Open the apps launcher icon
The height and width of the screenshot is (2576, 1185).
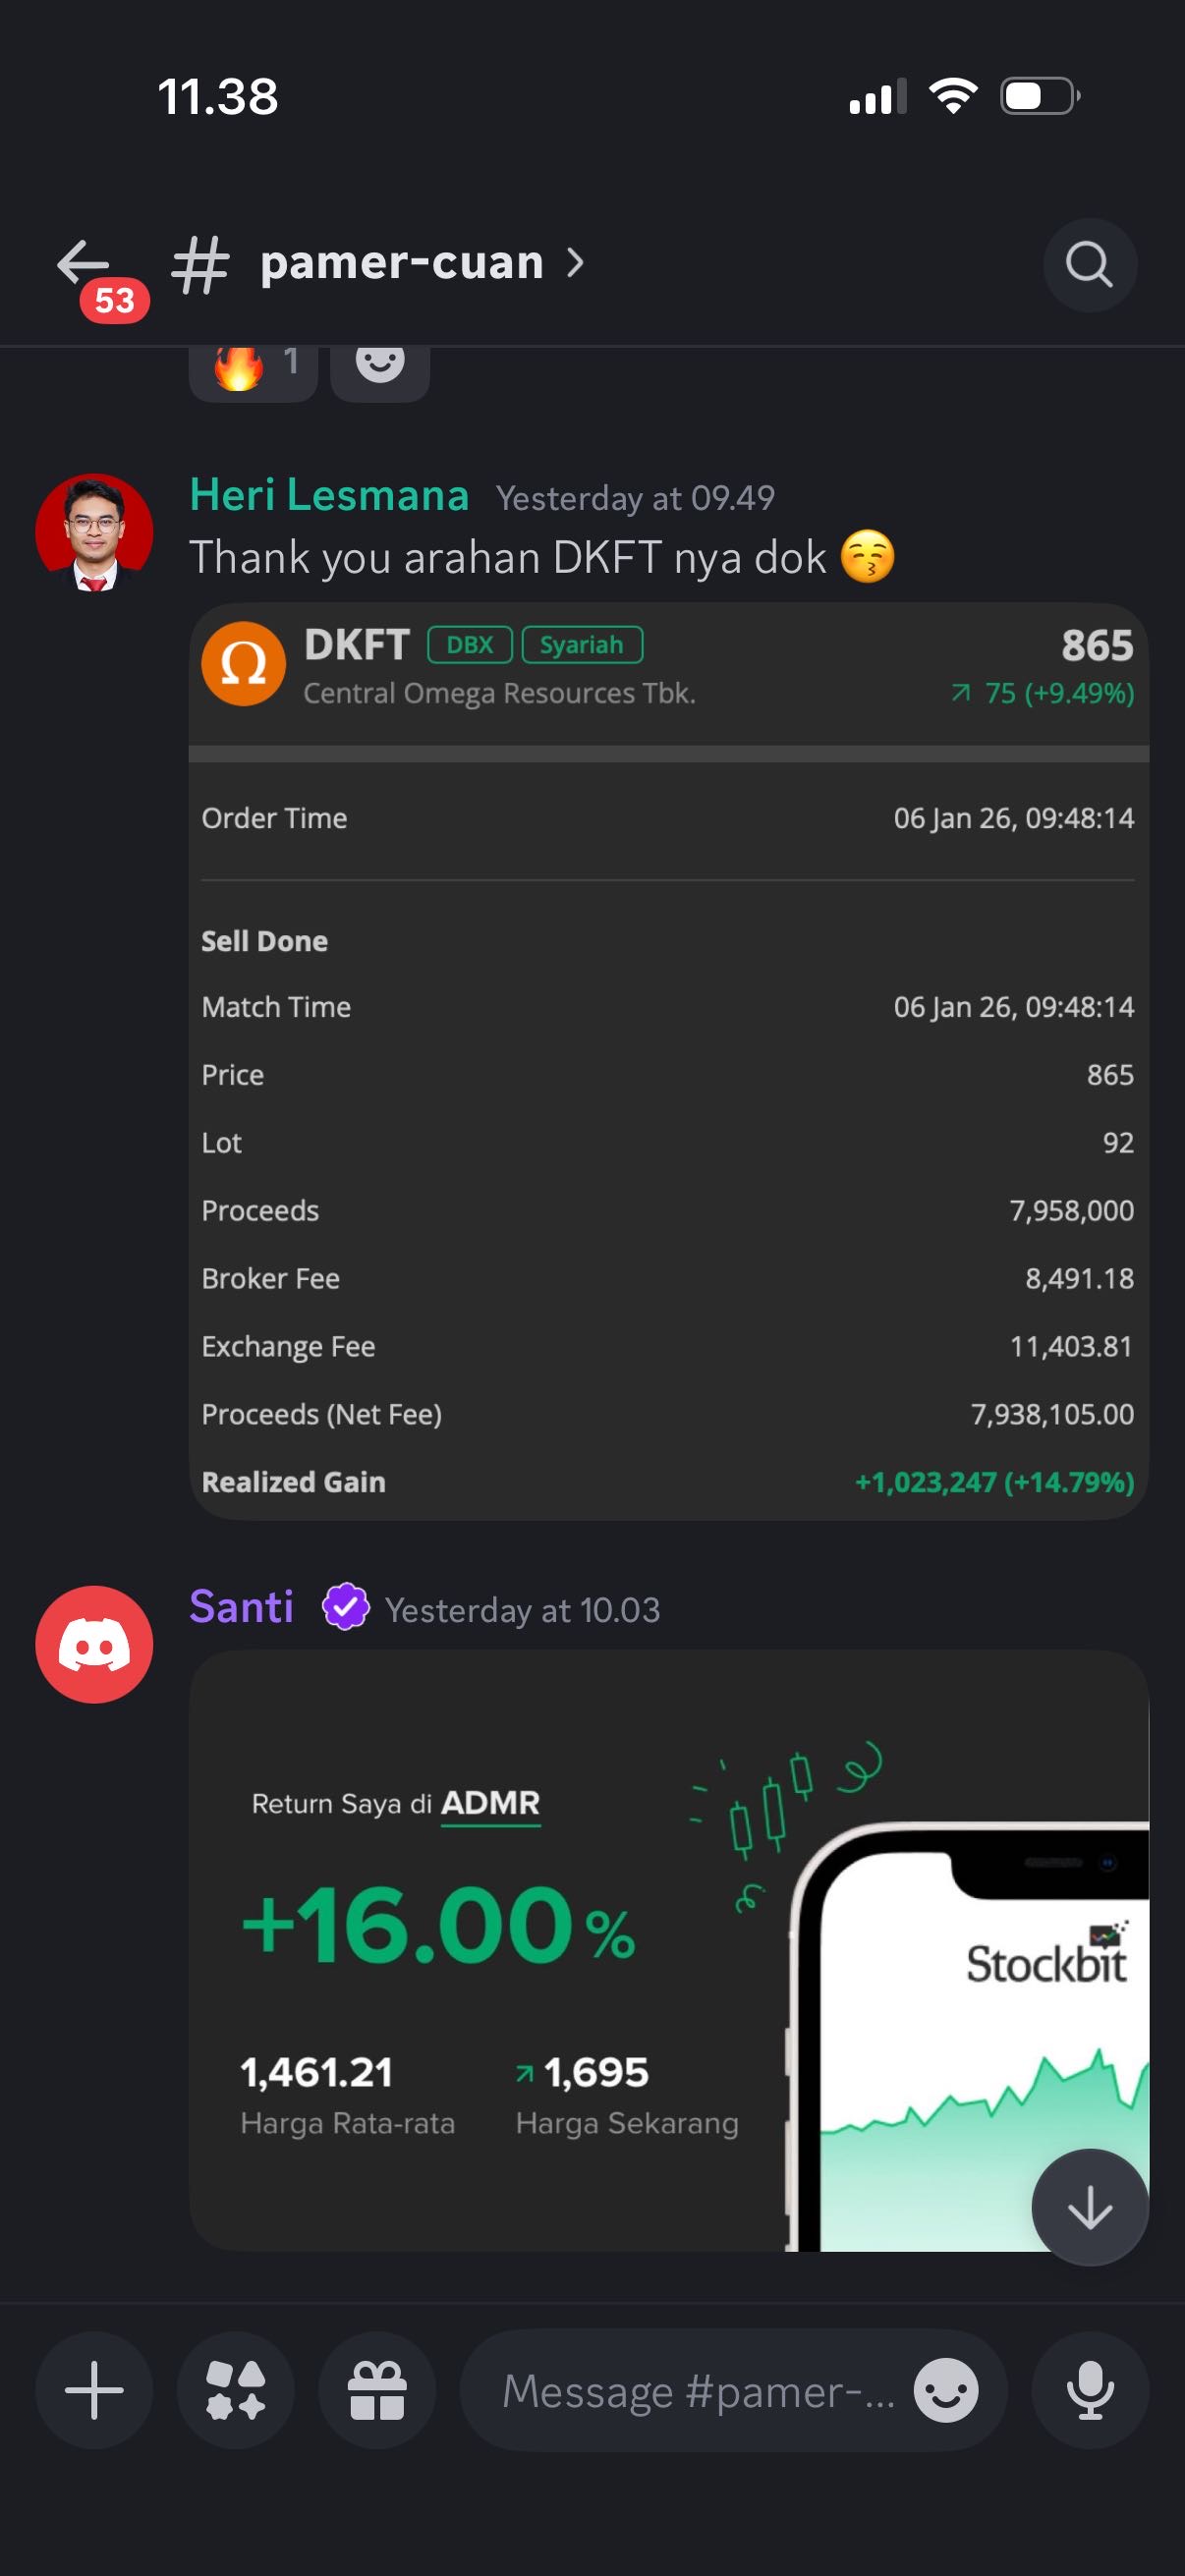pos(236,2390)
